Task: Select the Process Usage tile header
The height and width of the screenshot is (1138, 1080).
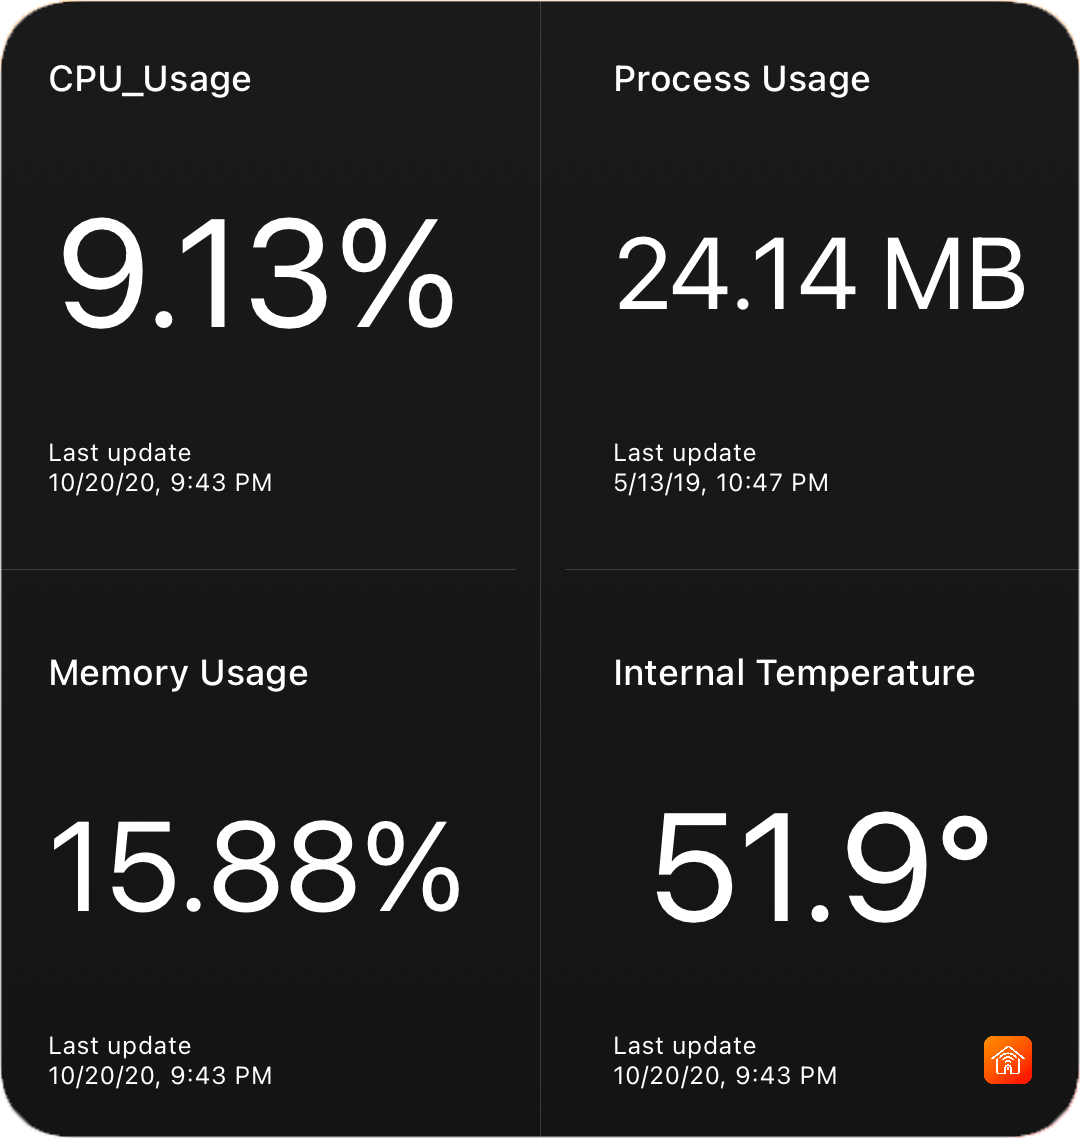Action: coord(742,79)
